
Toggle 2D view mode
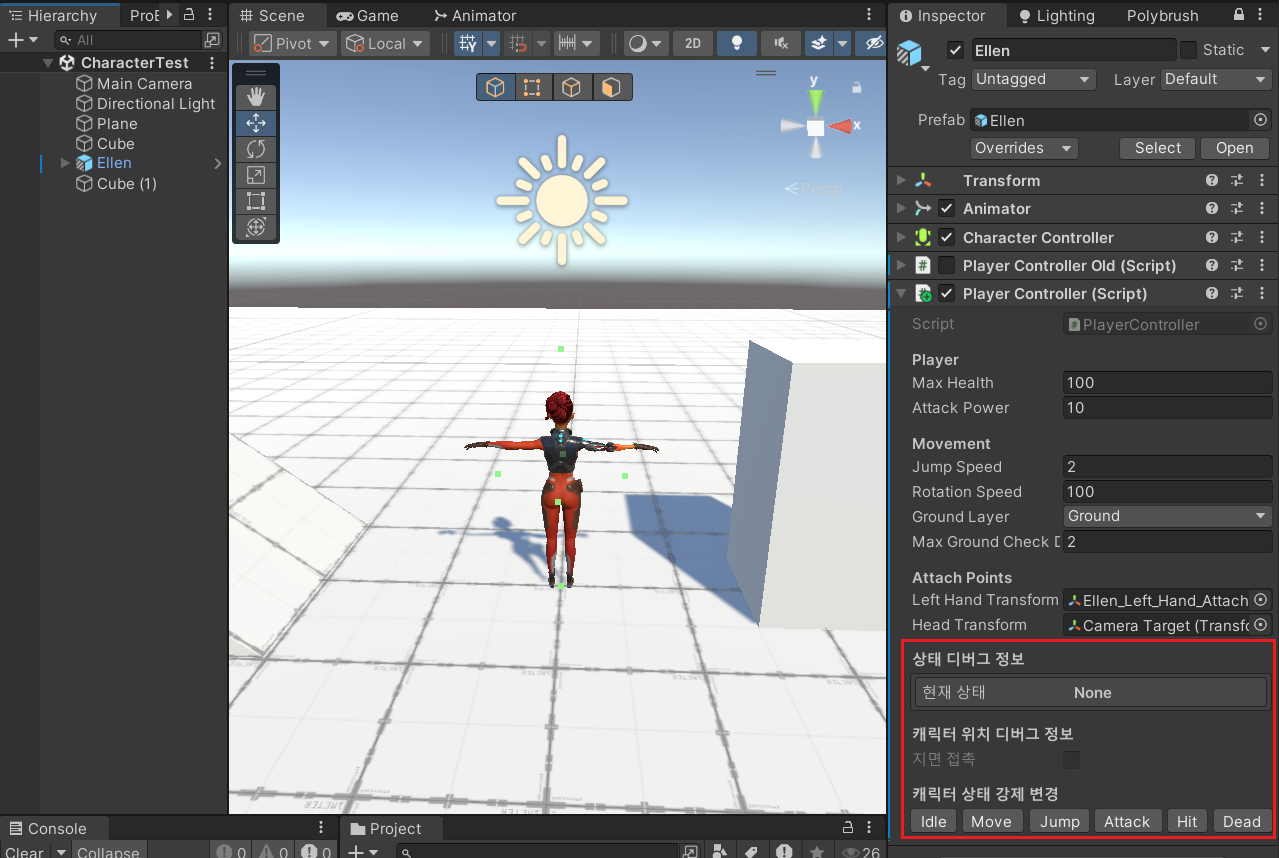(x=692, y=43)
